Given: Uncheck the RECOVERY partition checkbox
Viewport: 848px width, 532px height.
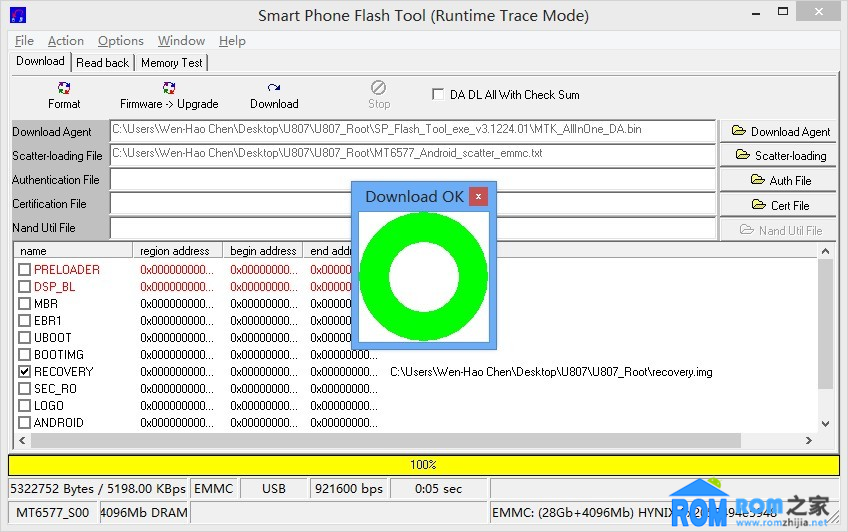Looking at the screenshot, I should [25, 372].
